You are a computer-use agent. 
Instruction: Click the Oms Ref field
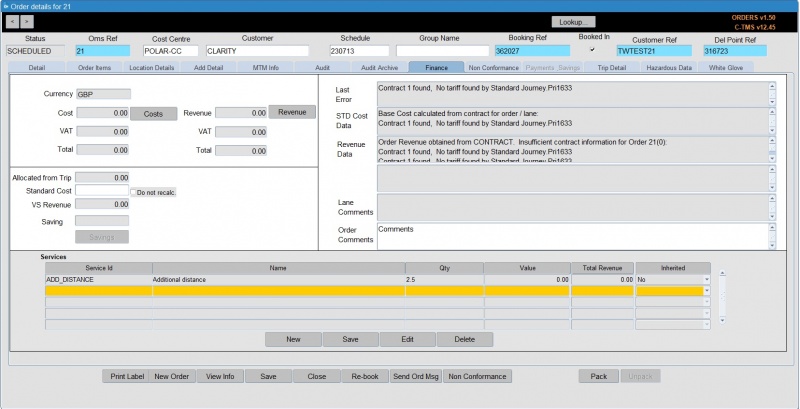(103, 51)
